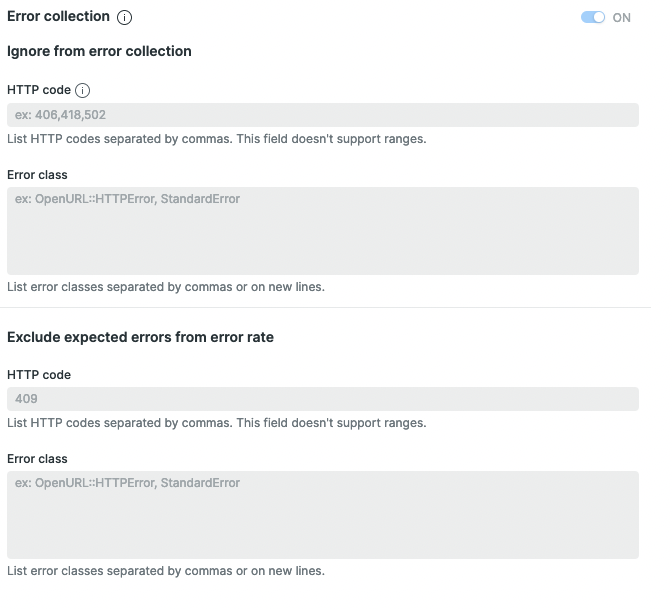
Task: Click the Error class label in Exclude section
Action: pos(37,459)
